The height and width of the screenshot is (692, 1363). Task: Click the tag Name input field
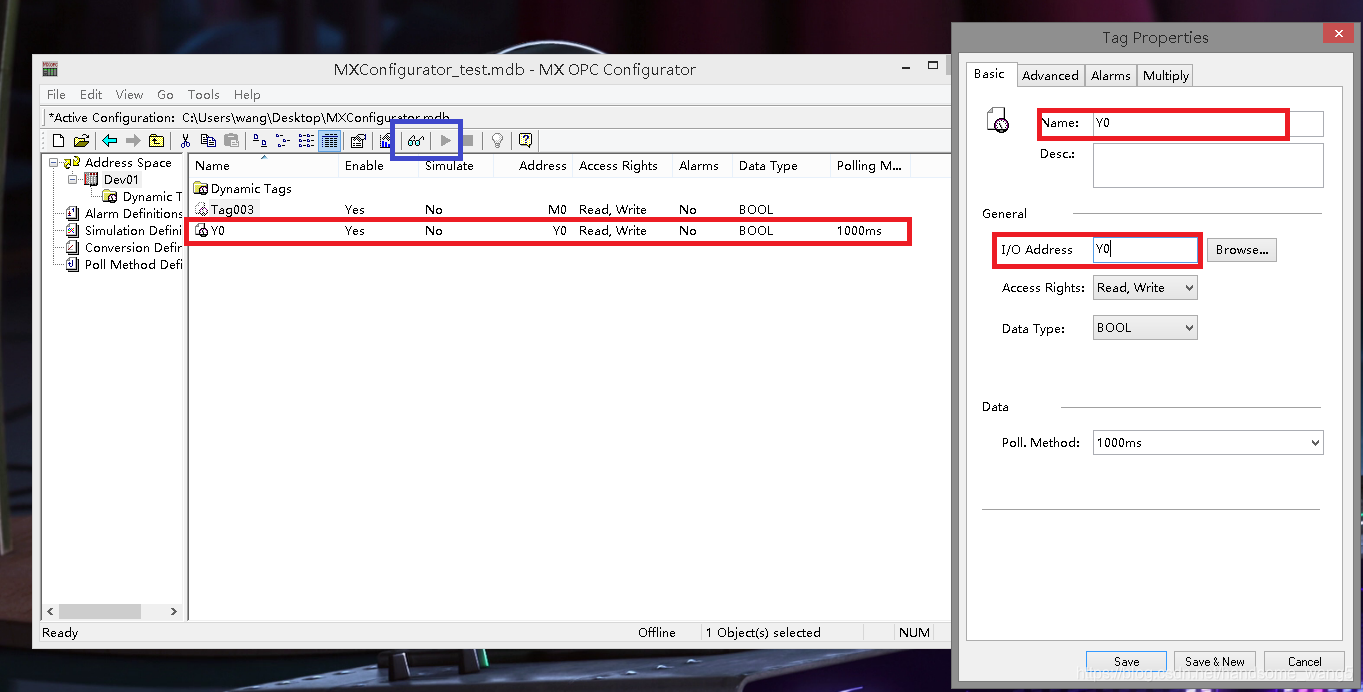click(x=1208, y=123)
